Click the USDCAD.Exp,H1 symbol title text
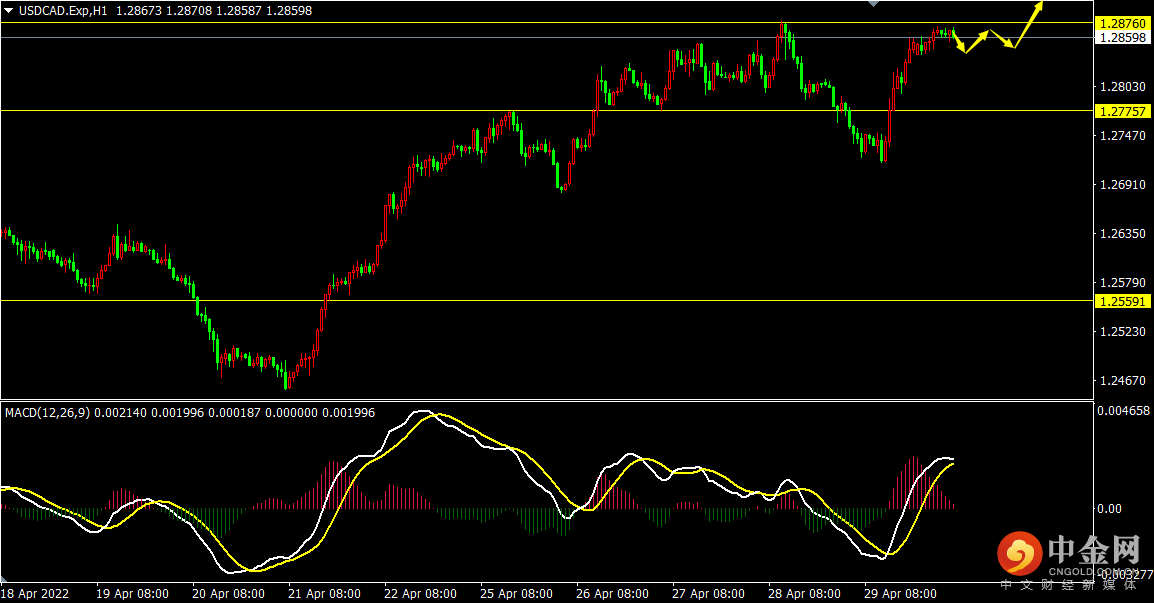This screenshot has width=1154, height=603. point(63,11)
